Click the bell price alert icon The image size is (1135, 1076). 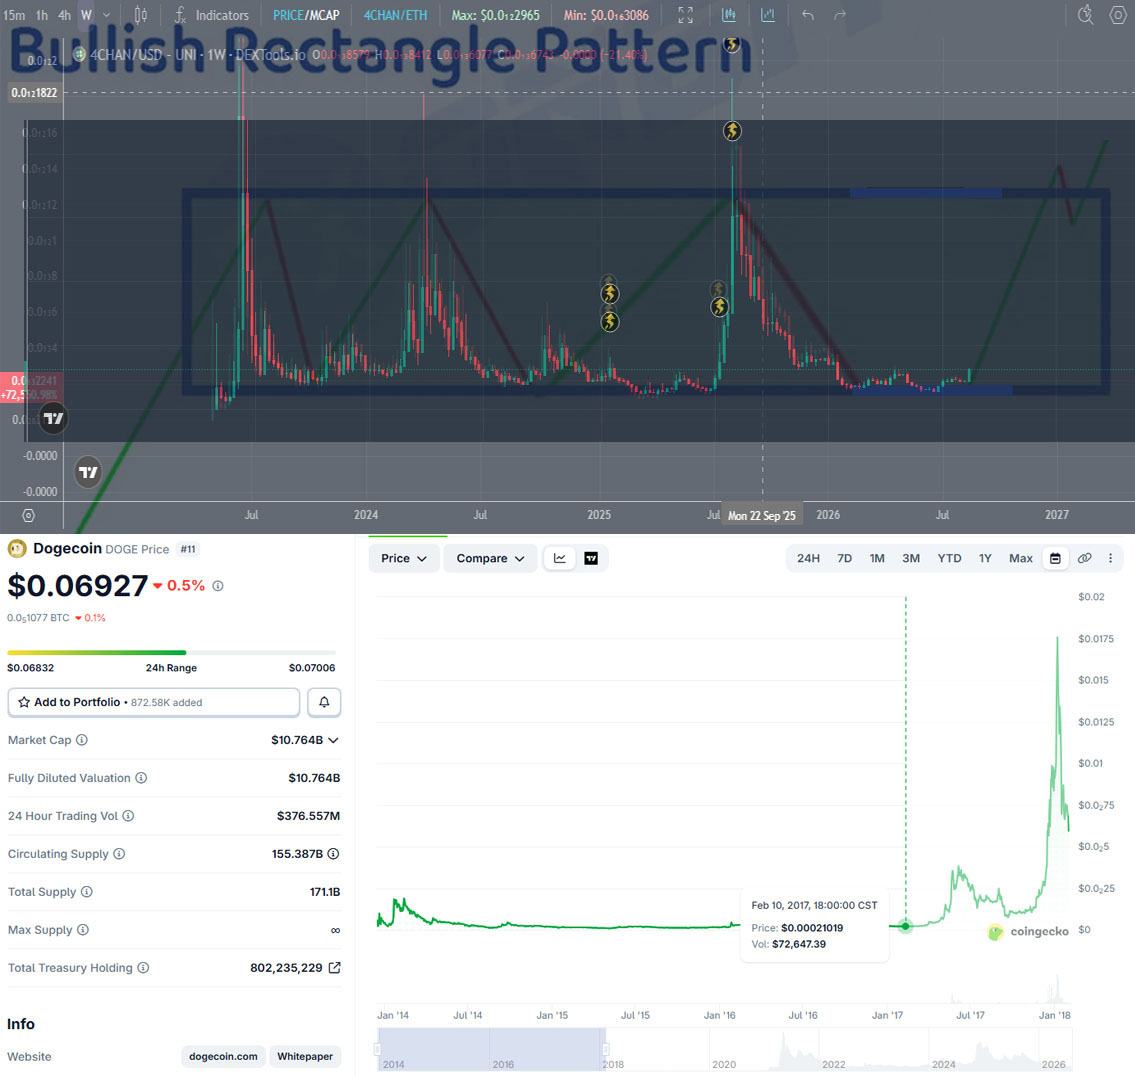pyautogui.click(x=324, y=702)
